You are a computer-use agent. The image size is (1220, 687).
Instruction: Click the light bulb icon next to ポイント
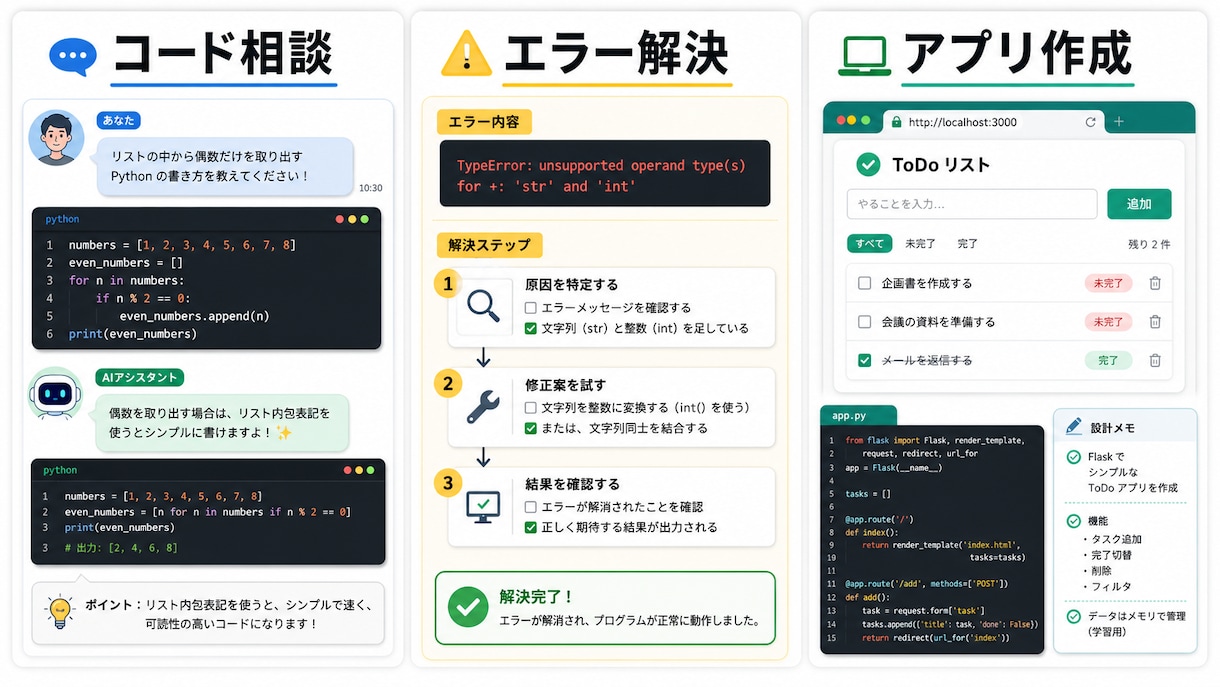tap(61, 611)
